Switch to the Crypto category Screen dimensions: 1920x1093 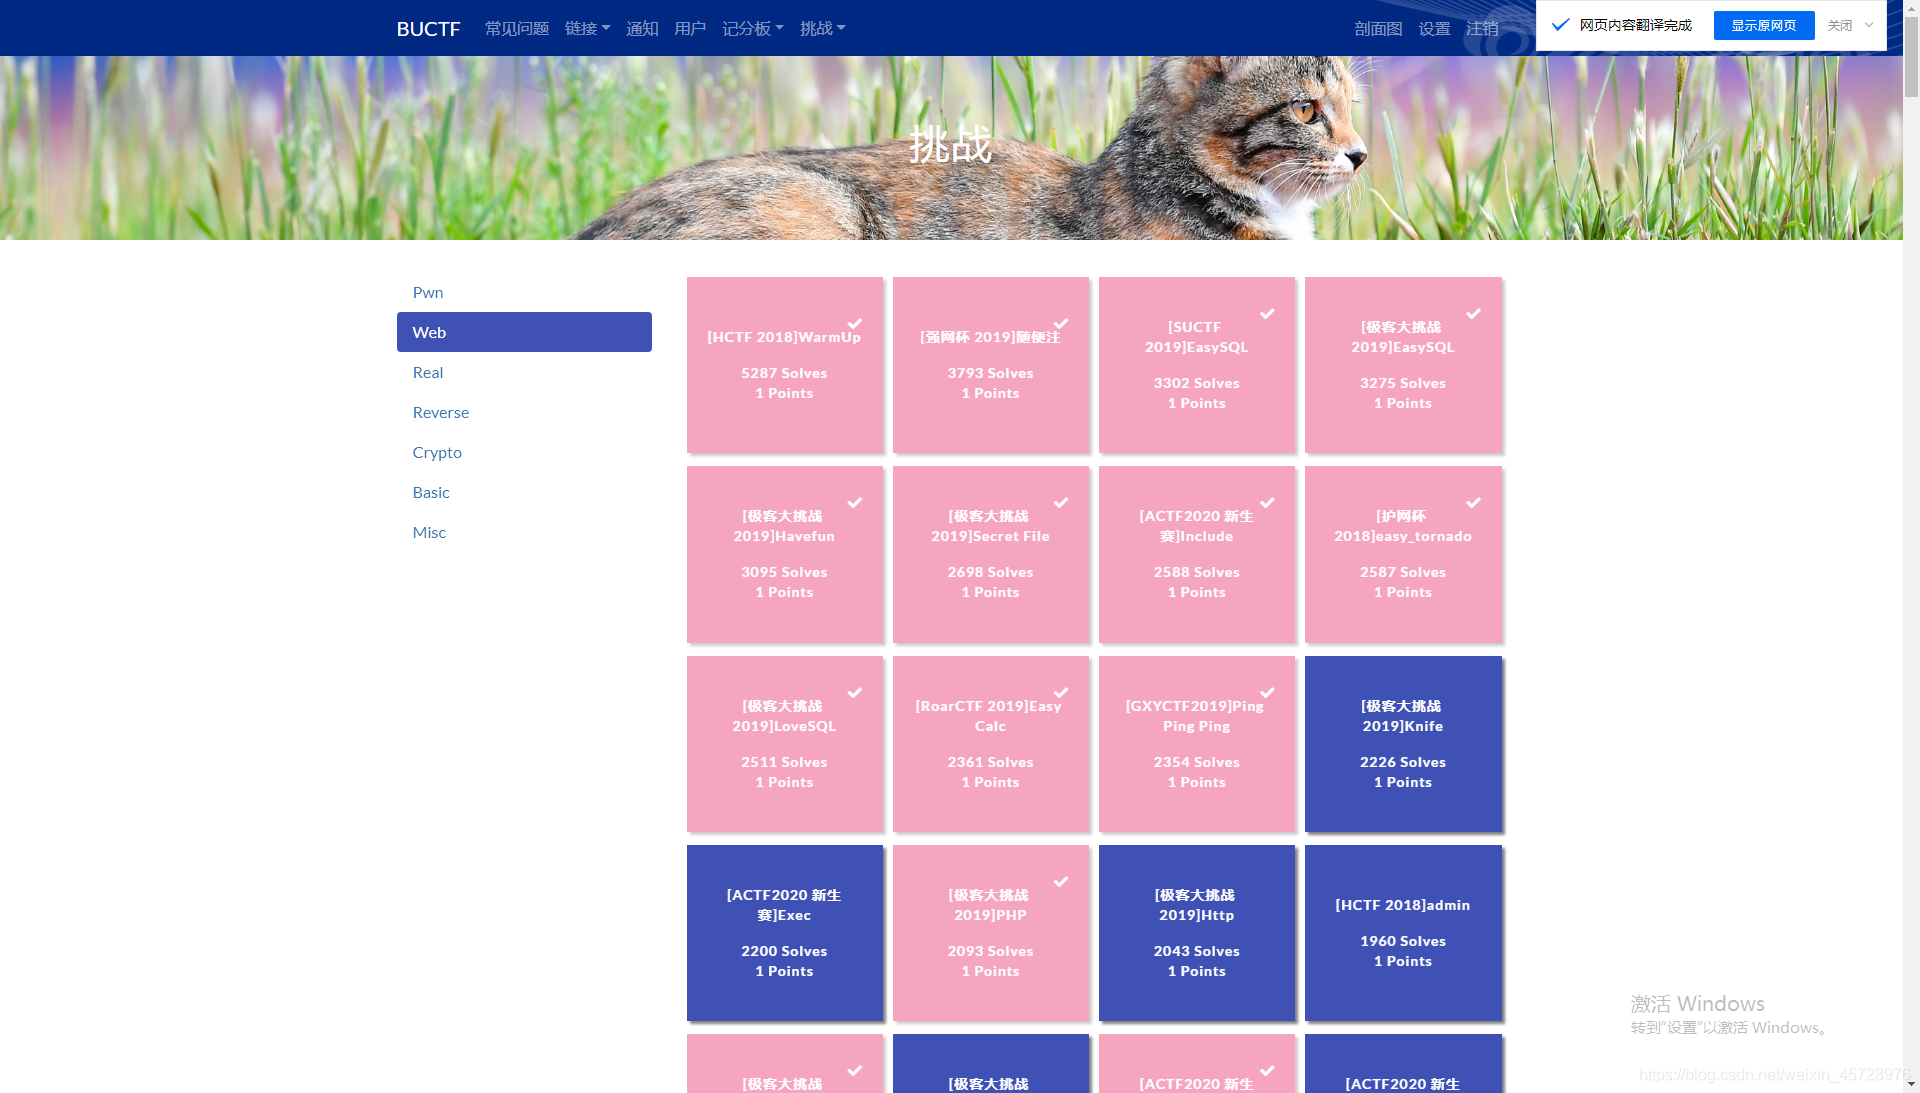524,452
